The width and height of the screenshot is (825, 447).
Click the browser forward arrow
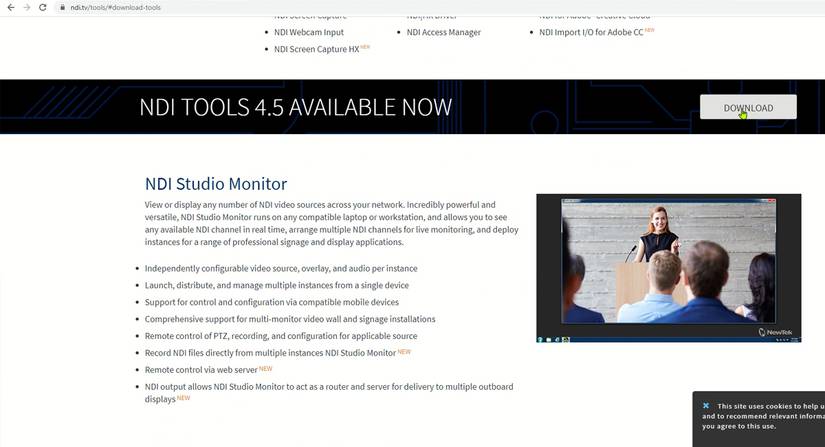[x=27, y=7]
